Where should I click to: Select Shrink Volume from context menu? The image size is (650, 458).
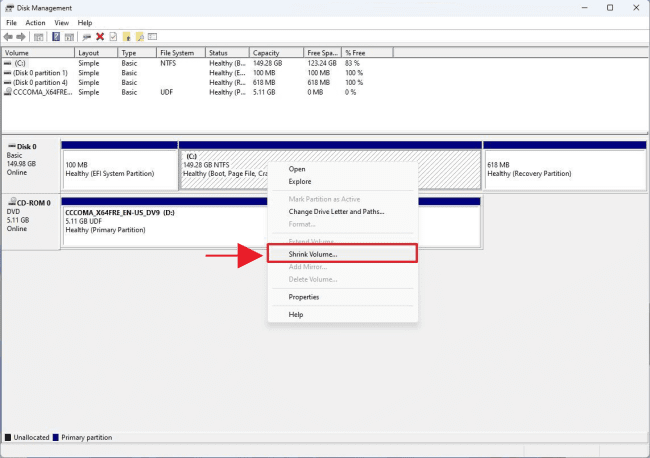click(313, 255)
